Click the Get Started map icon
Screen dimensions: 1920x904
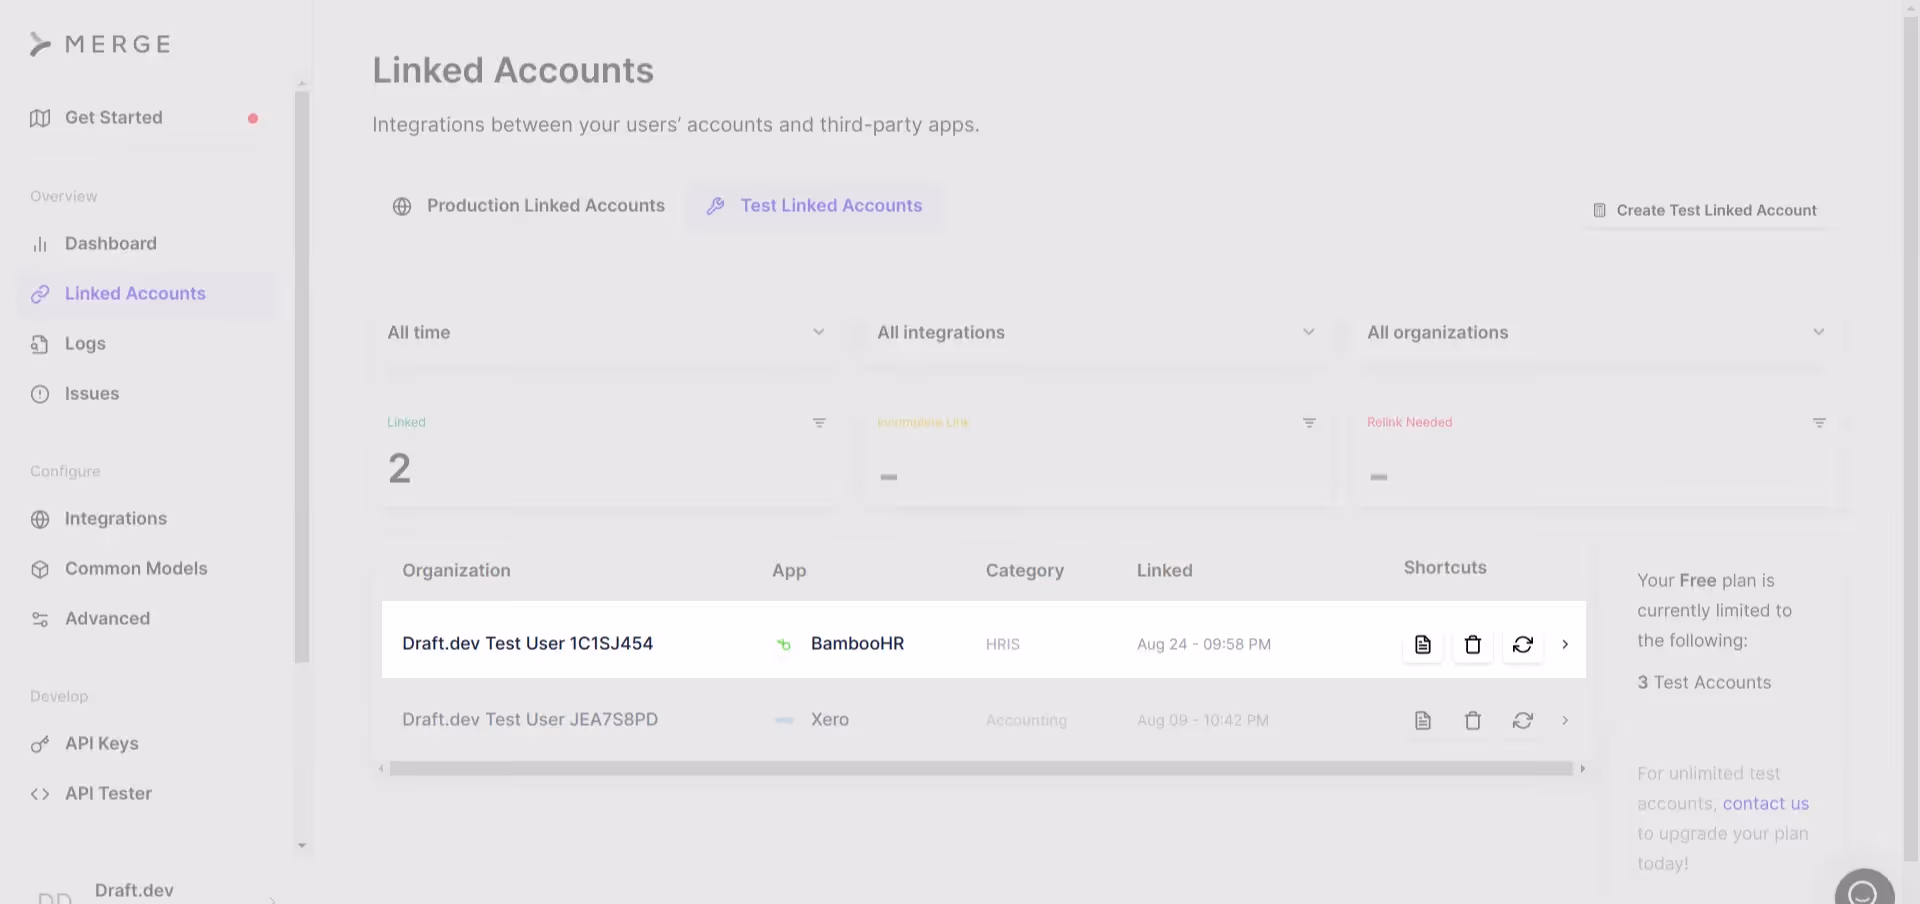40,118
